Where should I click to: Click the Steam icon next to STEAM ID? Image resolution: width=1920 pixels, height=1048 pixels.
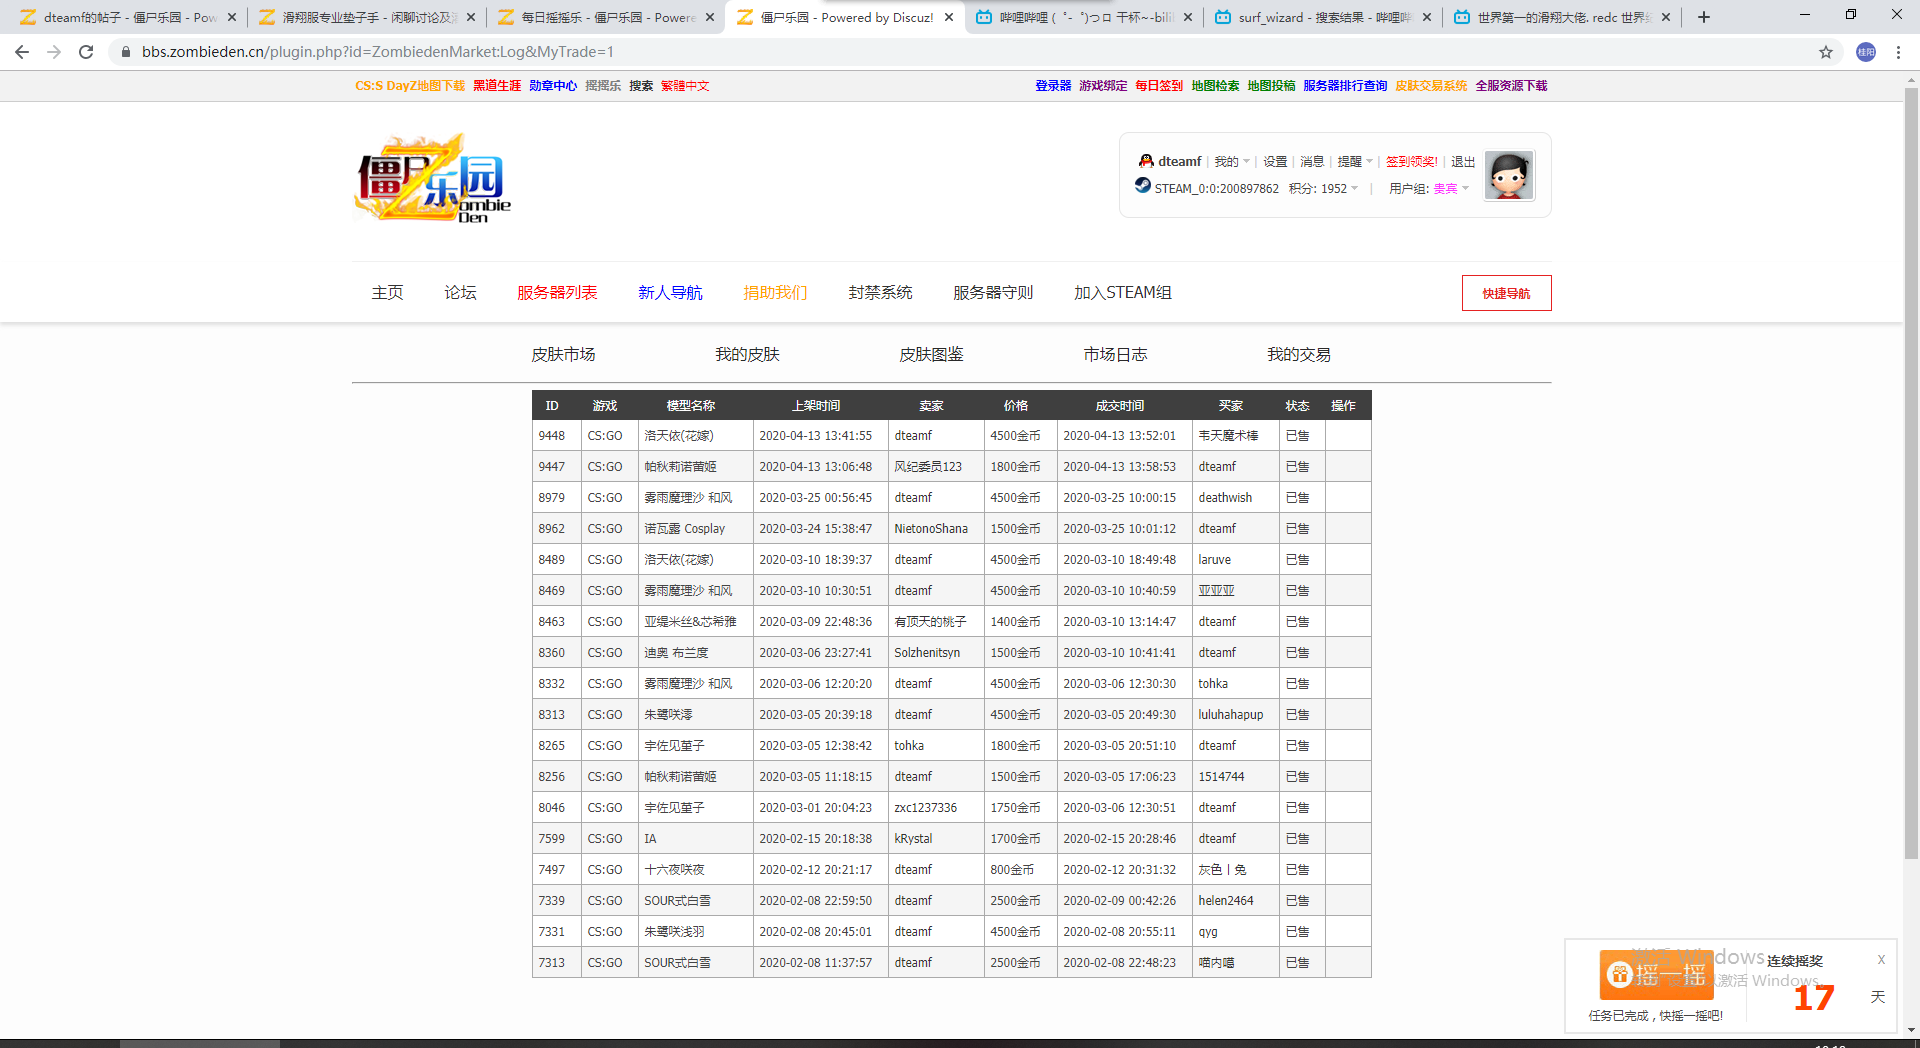(1143, 186)
